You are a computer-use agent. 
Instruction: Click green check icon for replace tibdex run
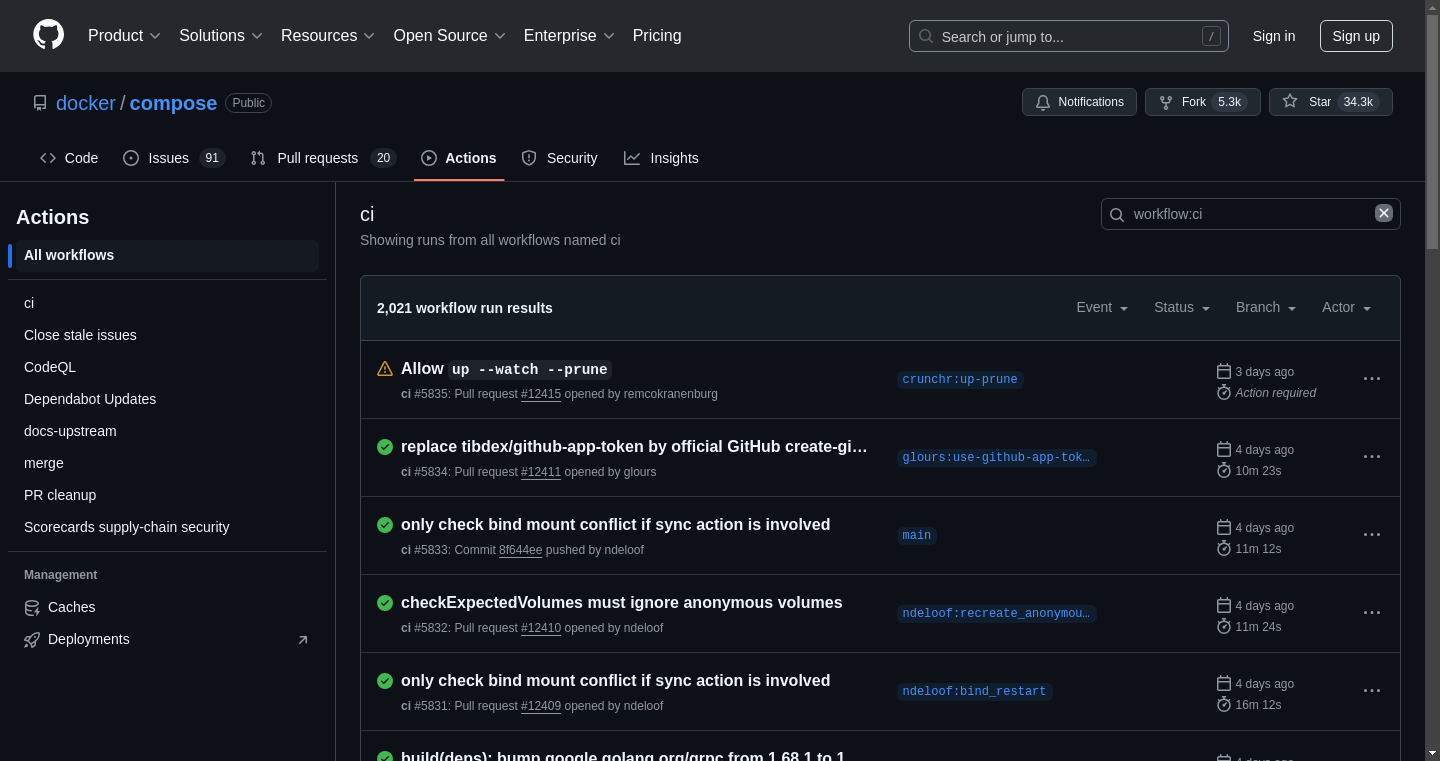coord(385,447)
